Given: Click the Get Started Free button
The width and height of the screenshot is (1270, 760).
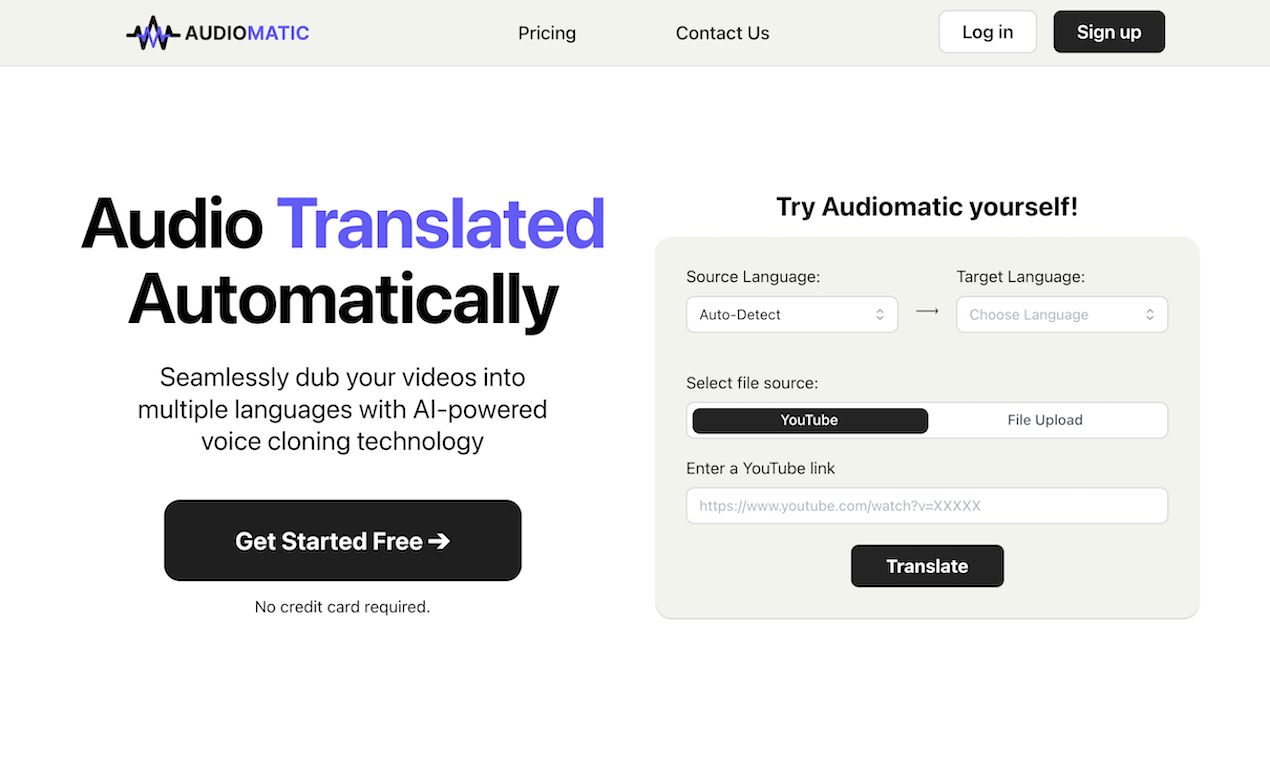Looking at the screenshot, I should pyautogui.click(x=342, y=540).
